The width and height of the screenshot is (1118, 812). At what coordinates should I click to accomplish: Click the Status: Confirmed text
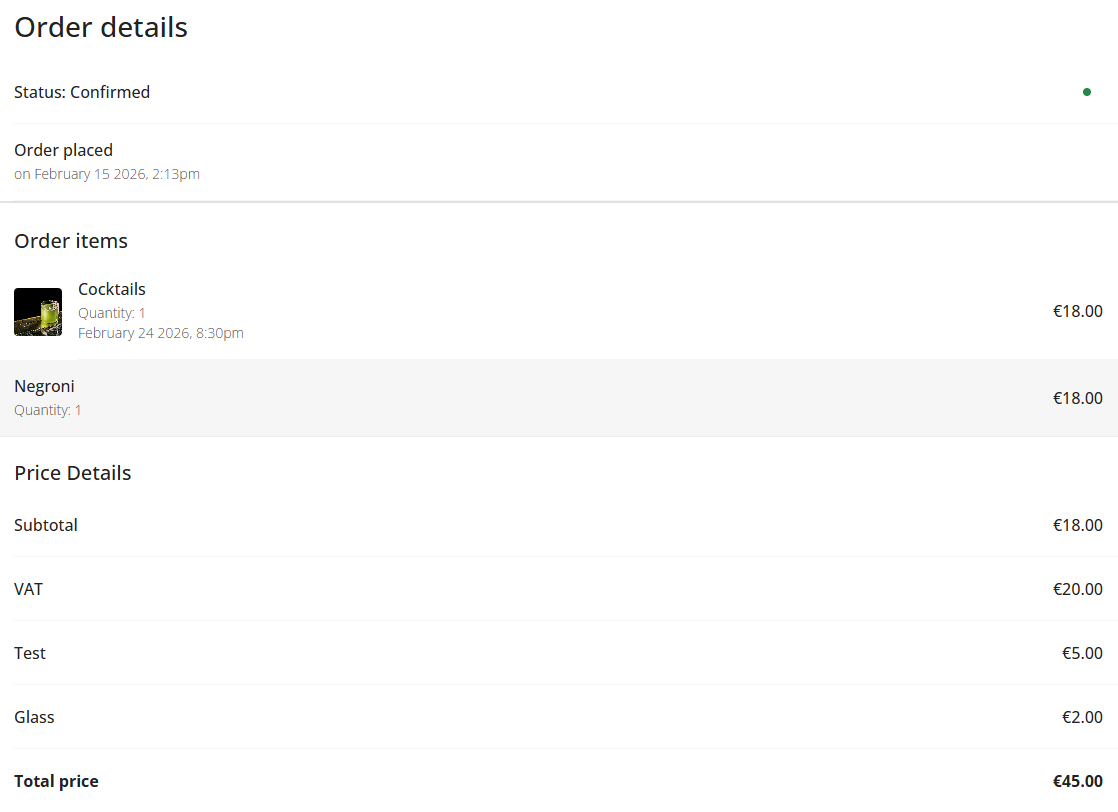click(x=82, y=92)
